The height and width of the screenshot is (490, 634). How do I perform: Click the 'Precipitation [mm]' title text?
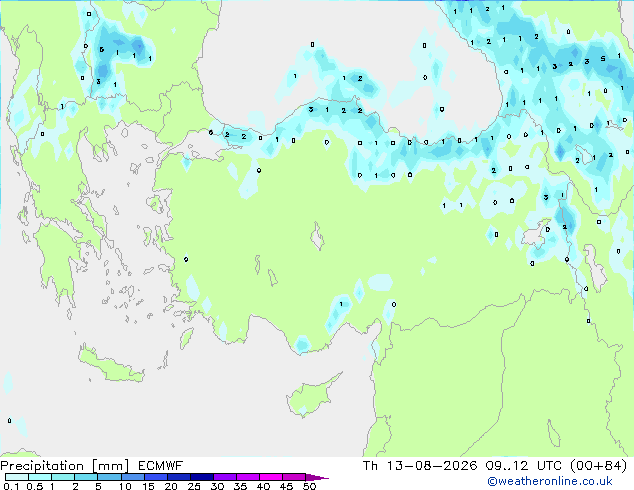pos(65,466)
